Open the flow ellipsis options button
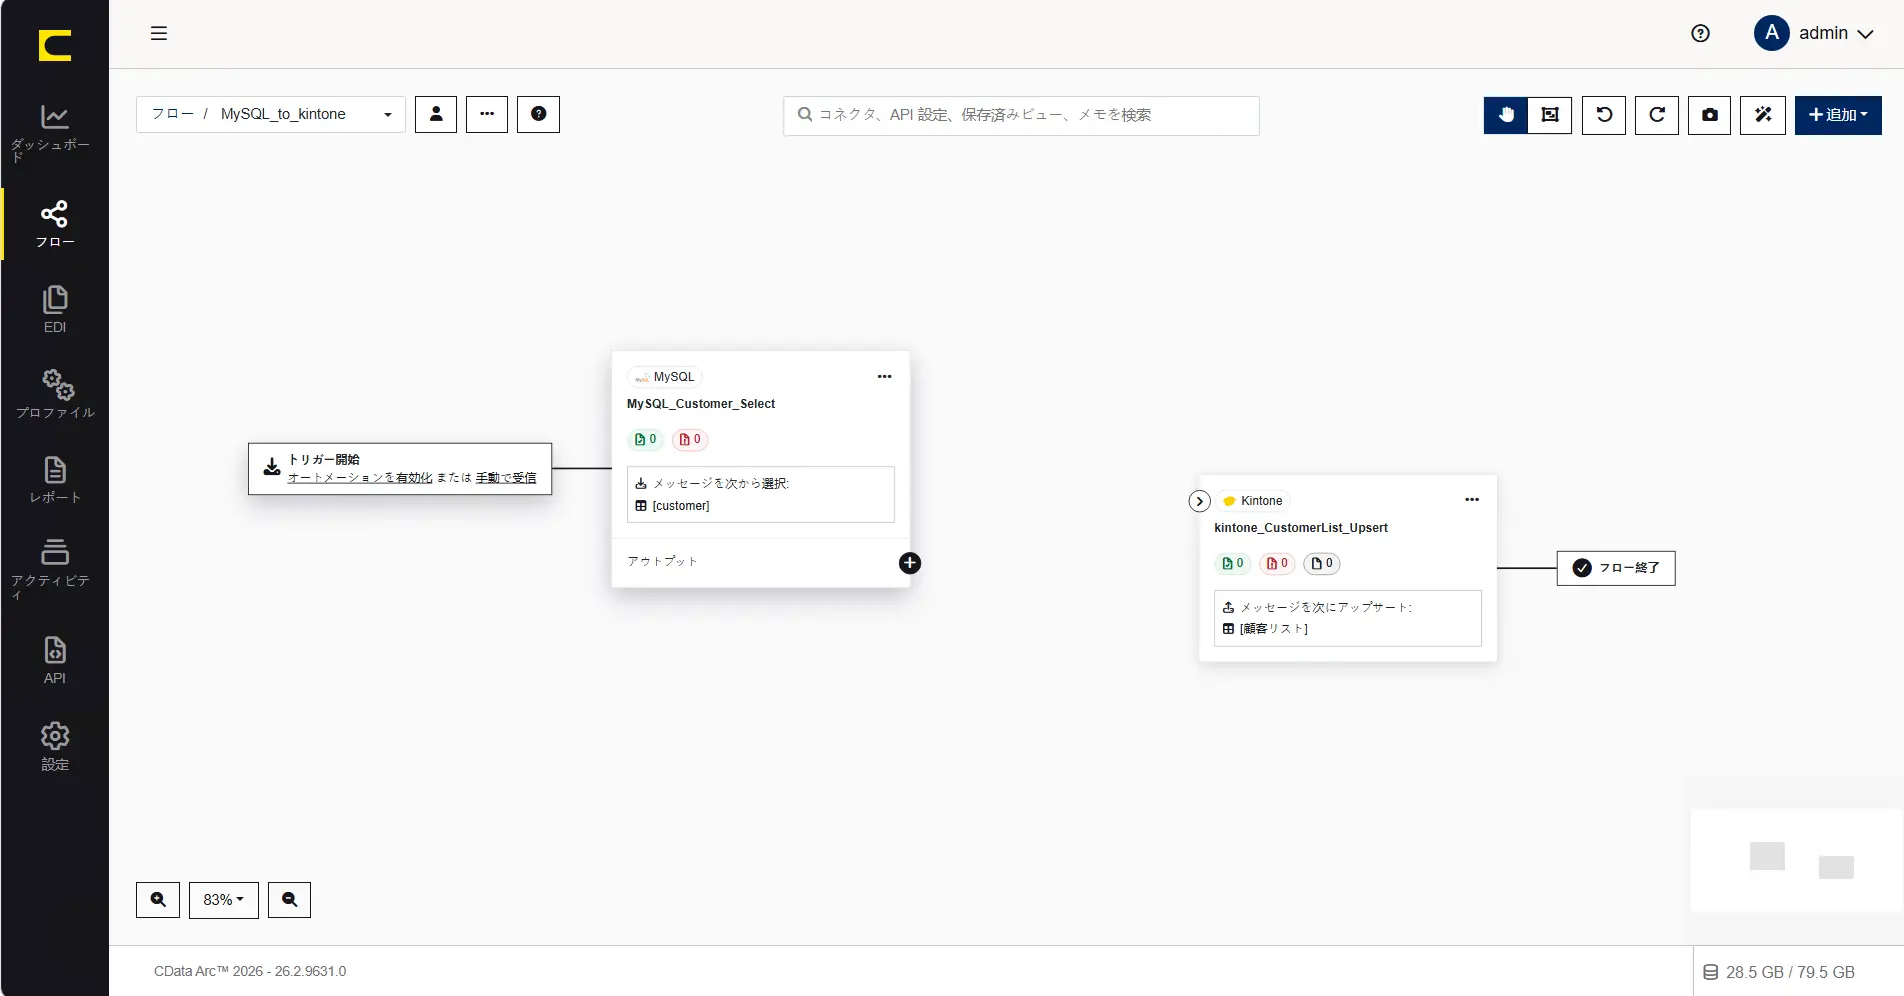 pos(487,114)
